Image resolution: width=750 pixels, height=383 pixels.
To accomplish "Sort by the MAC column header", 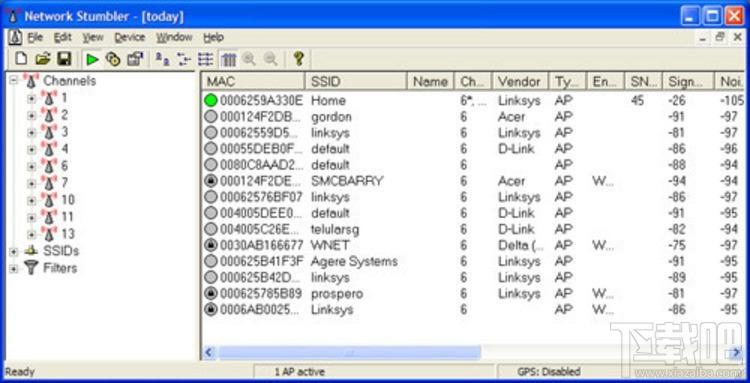I will coord(253,81).
